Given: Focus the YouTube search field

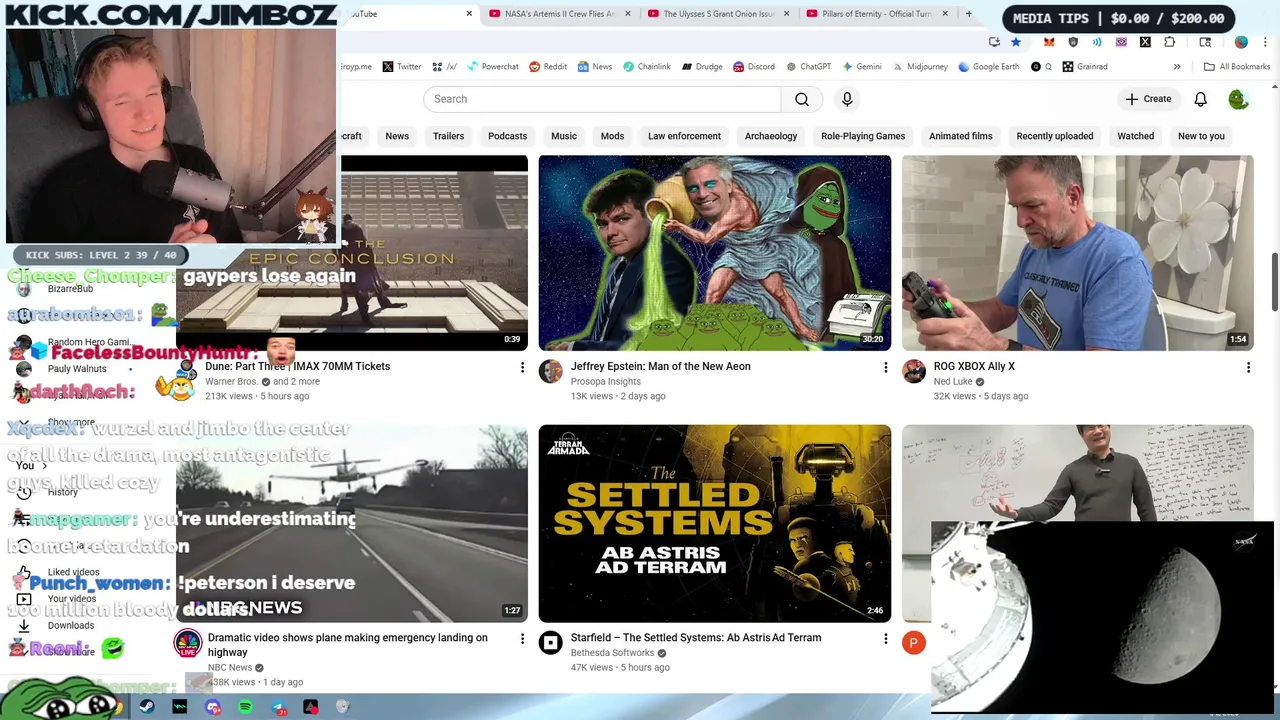Looking at the screenshot, I should [602, 99].
